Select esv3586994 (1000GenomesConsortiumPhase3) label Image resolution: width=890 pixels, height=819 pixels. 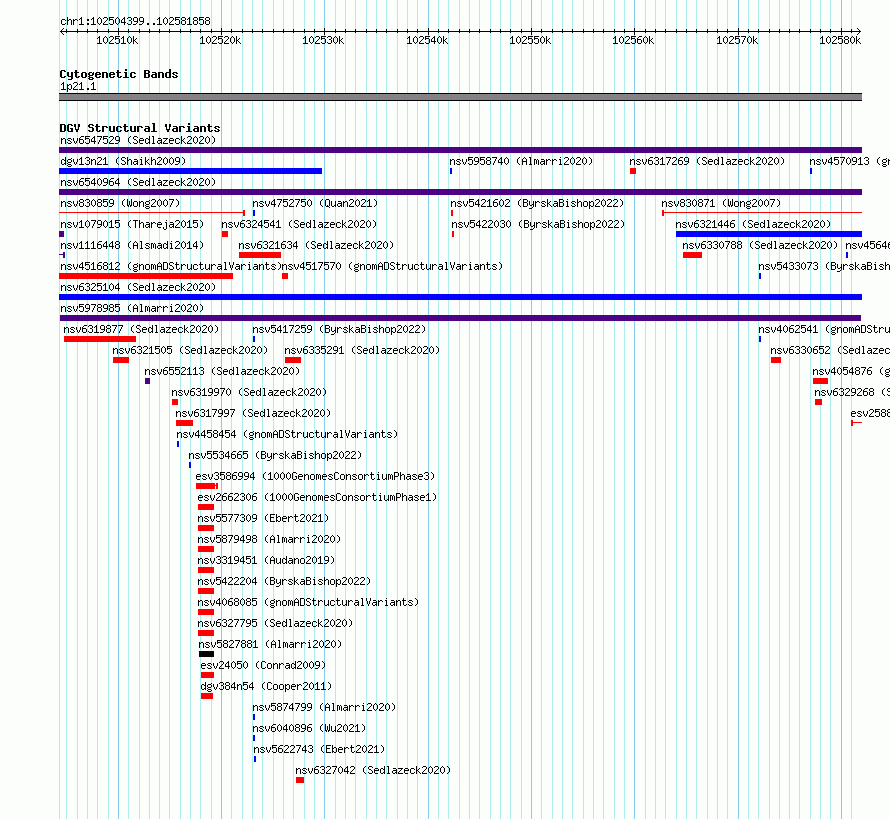pos(316,476)
